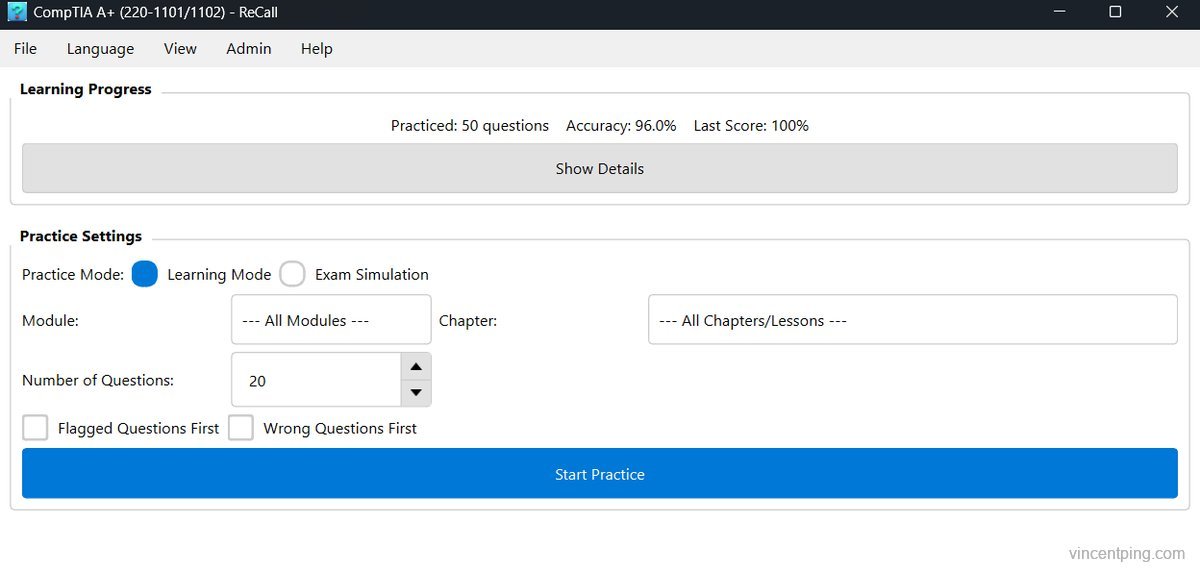
Task: Click the Start Practice button
Action: click(x=600, y=473)
